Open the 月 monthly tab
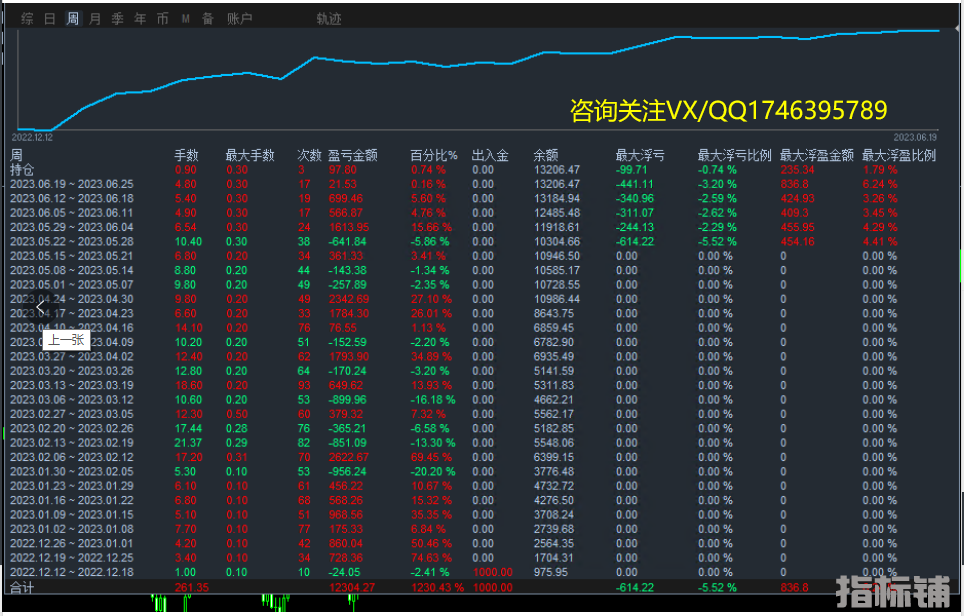964x616 pixels. click(95, 19)
